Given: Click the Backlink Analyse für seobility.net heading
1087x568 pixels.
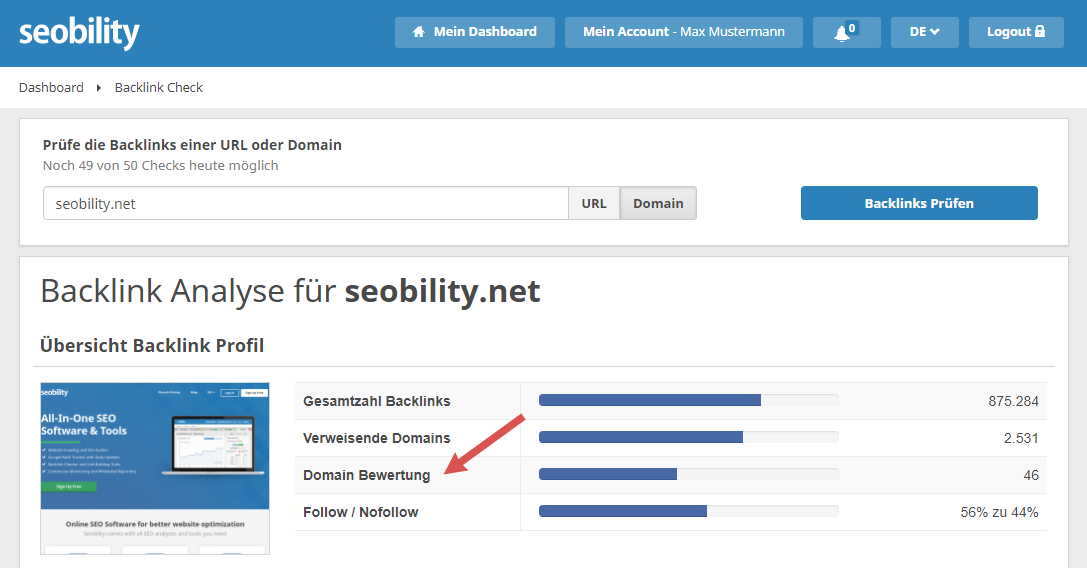Looking at the screenshot, I should (x=290, y=291).
